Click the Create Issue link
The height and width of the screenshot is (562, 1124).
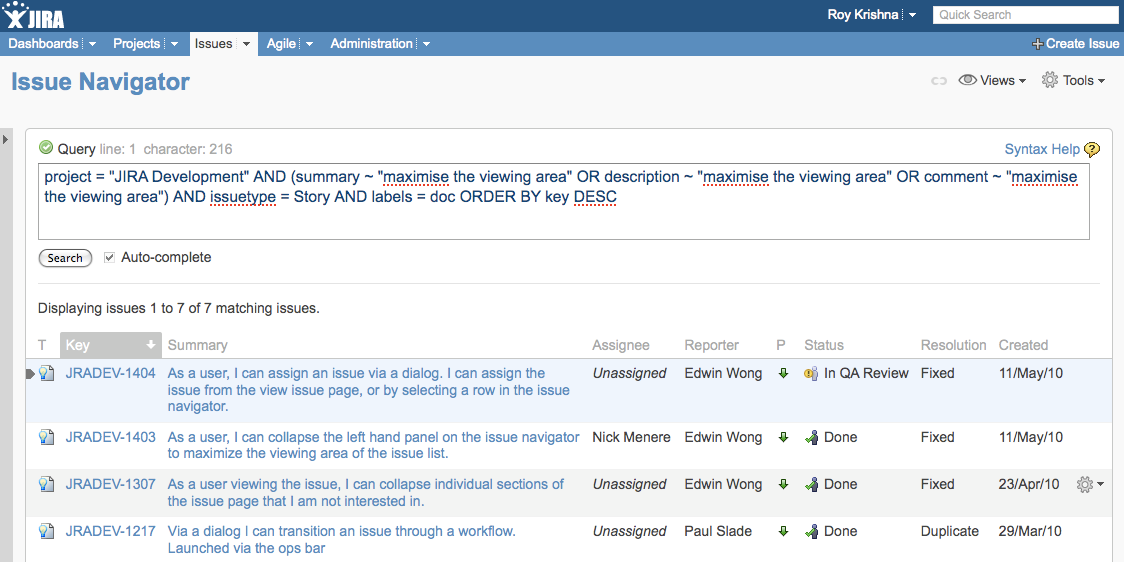click(x=1075, y=44)
